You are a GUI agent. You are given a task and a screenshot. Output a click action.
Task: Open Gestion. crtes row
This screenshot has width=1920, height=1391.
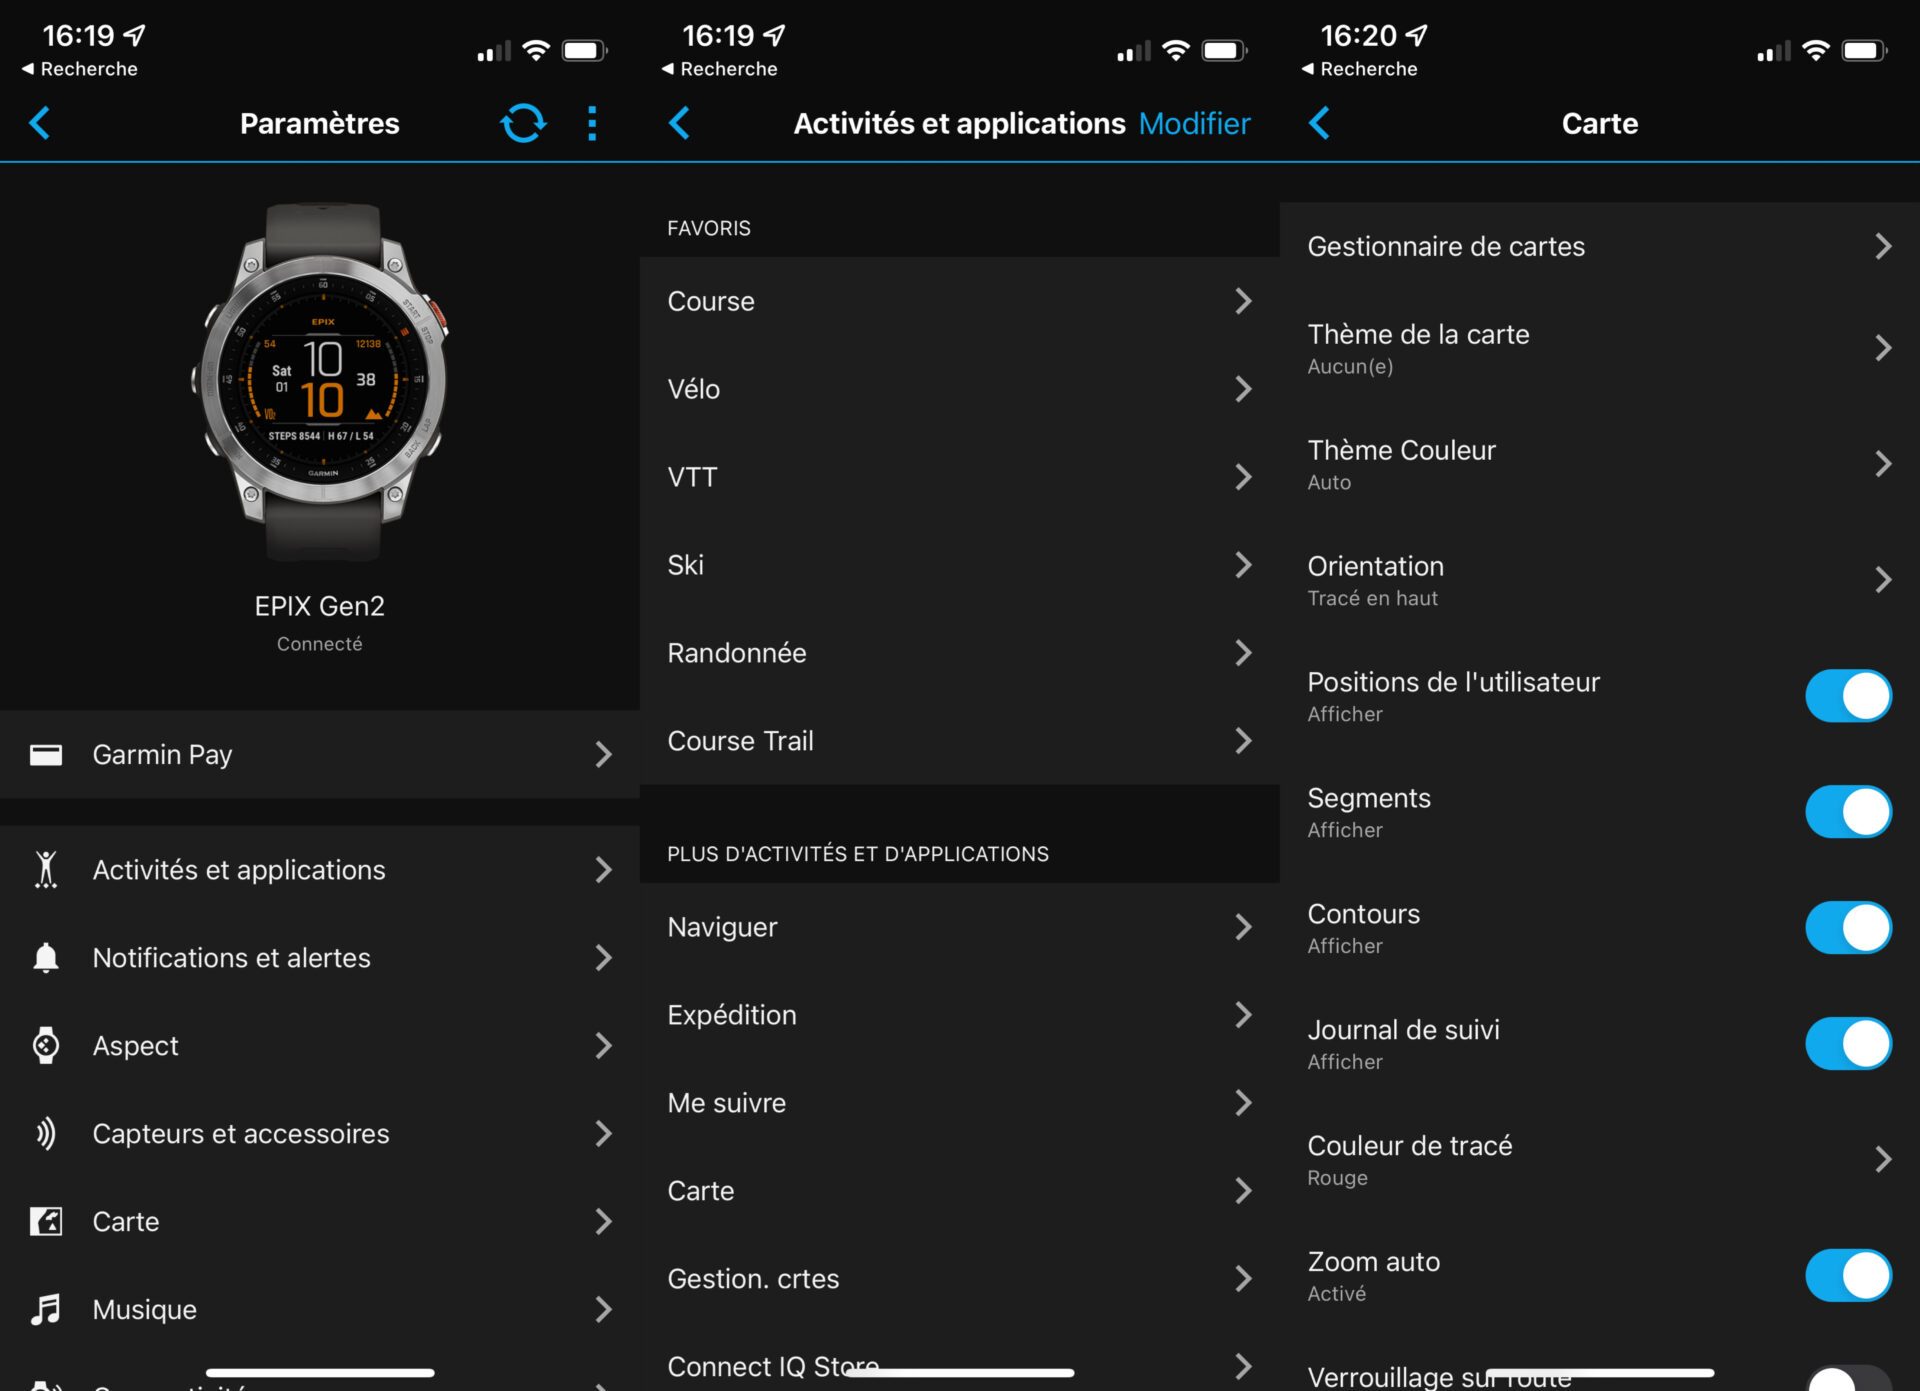click(x=960, y=1279)
